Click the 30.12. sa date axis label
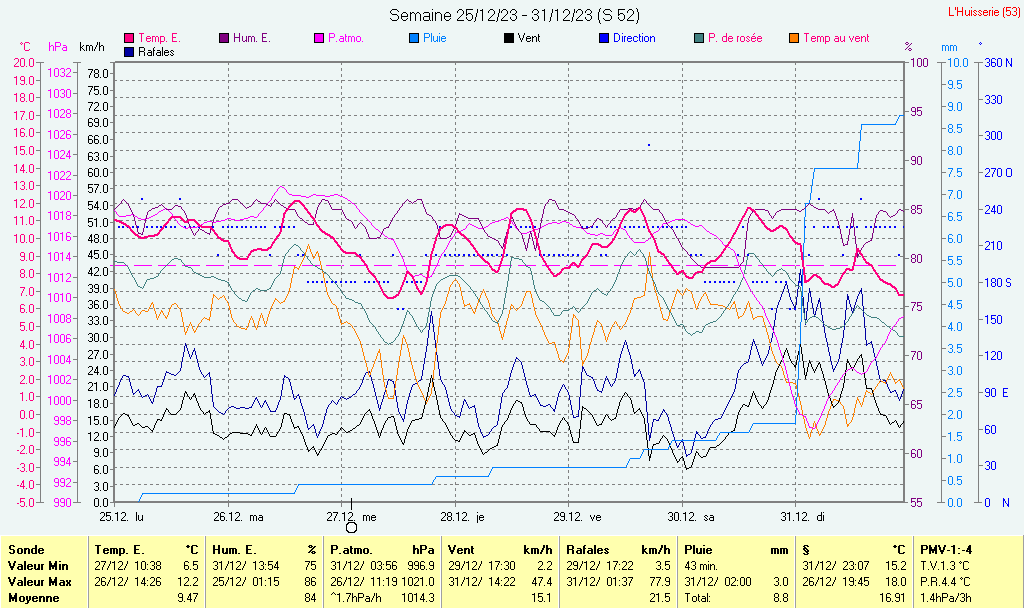 pos(691,517)
